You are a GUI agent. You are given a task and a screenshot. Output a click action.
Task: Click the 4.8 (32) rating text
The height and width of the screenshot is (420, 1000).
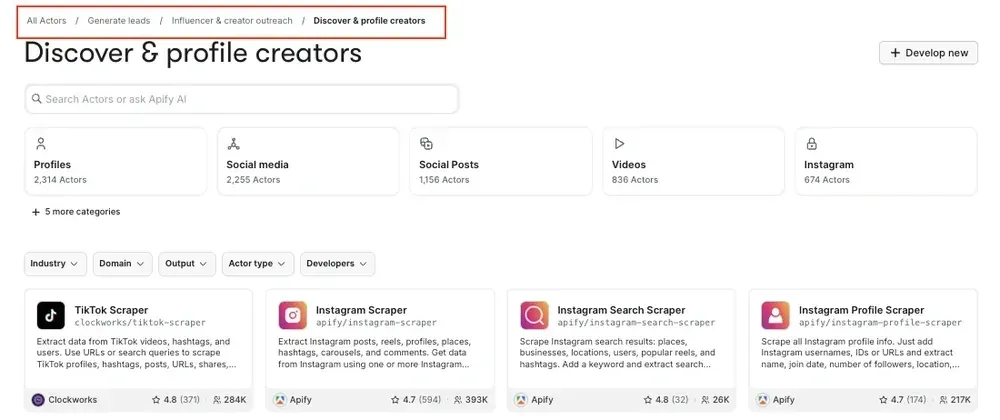[x=672, y=400]
